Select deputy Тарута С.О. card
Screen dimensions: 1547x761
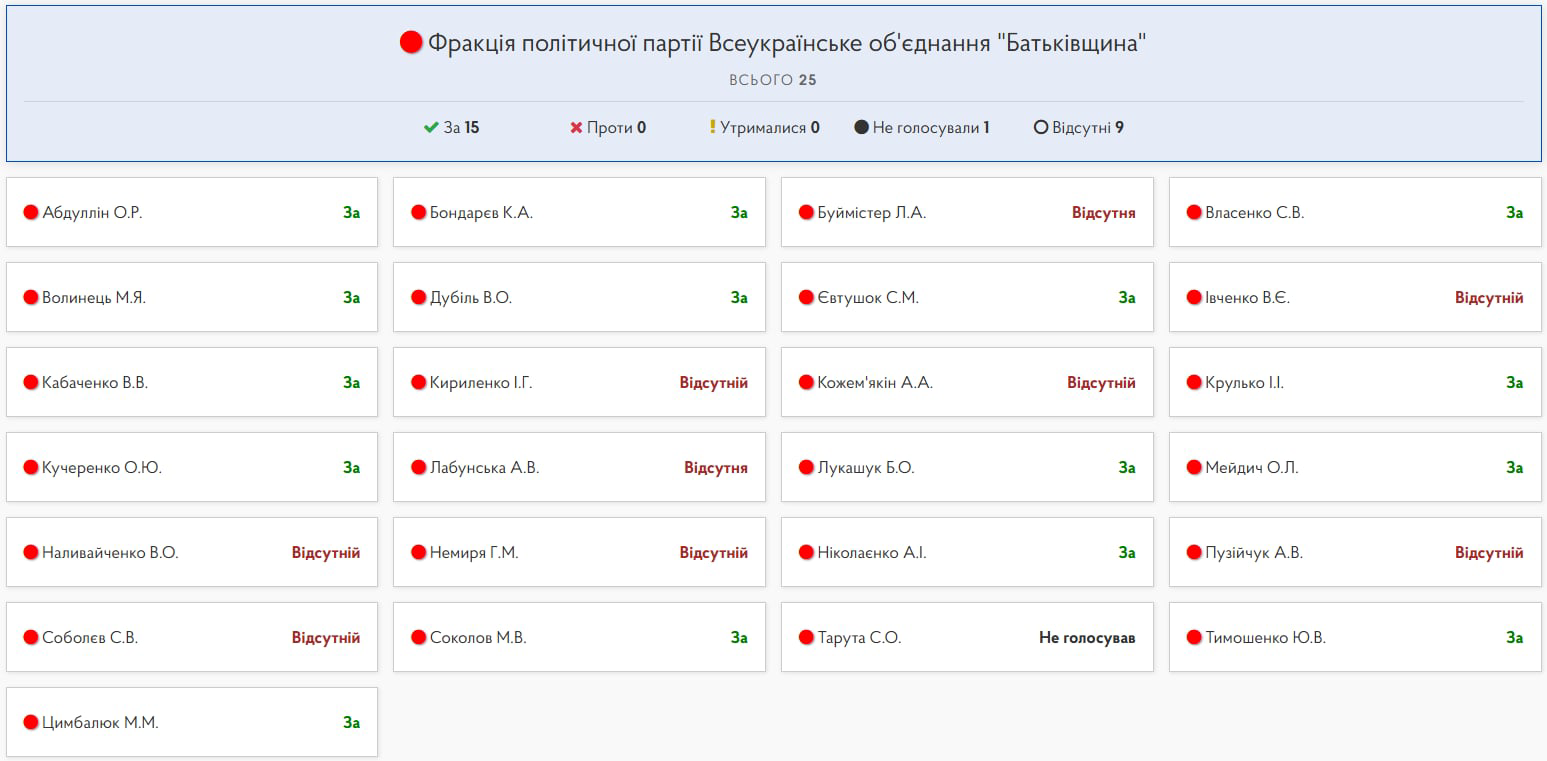click(966, 637)
